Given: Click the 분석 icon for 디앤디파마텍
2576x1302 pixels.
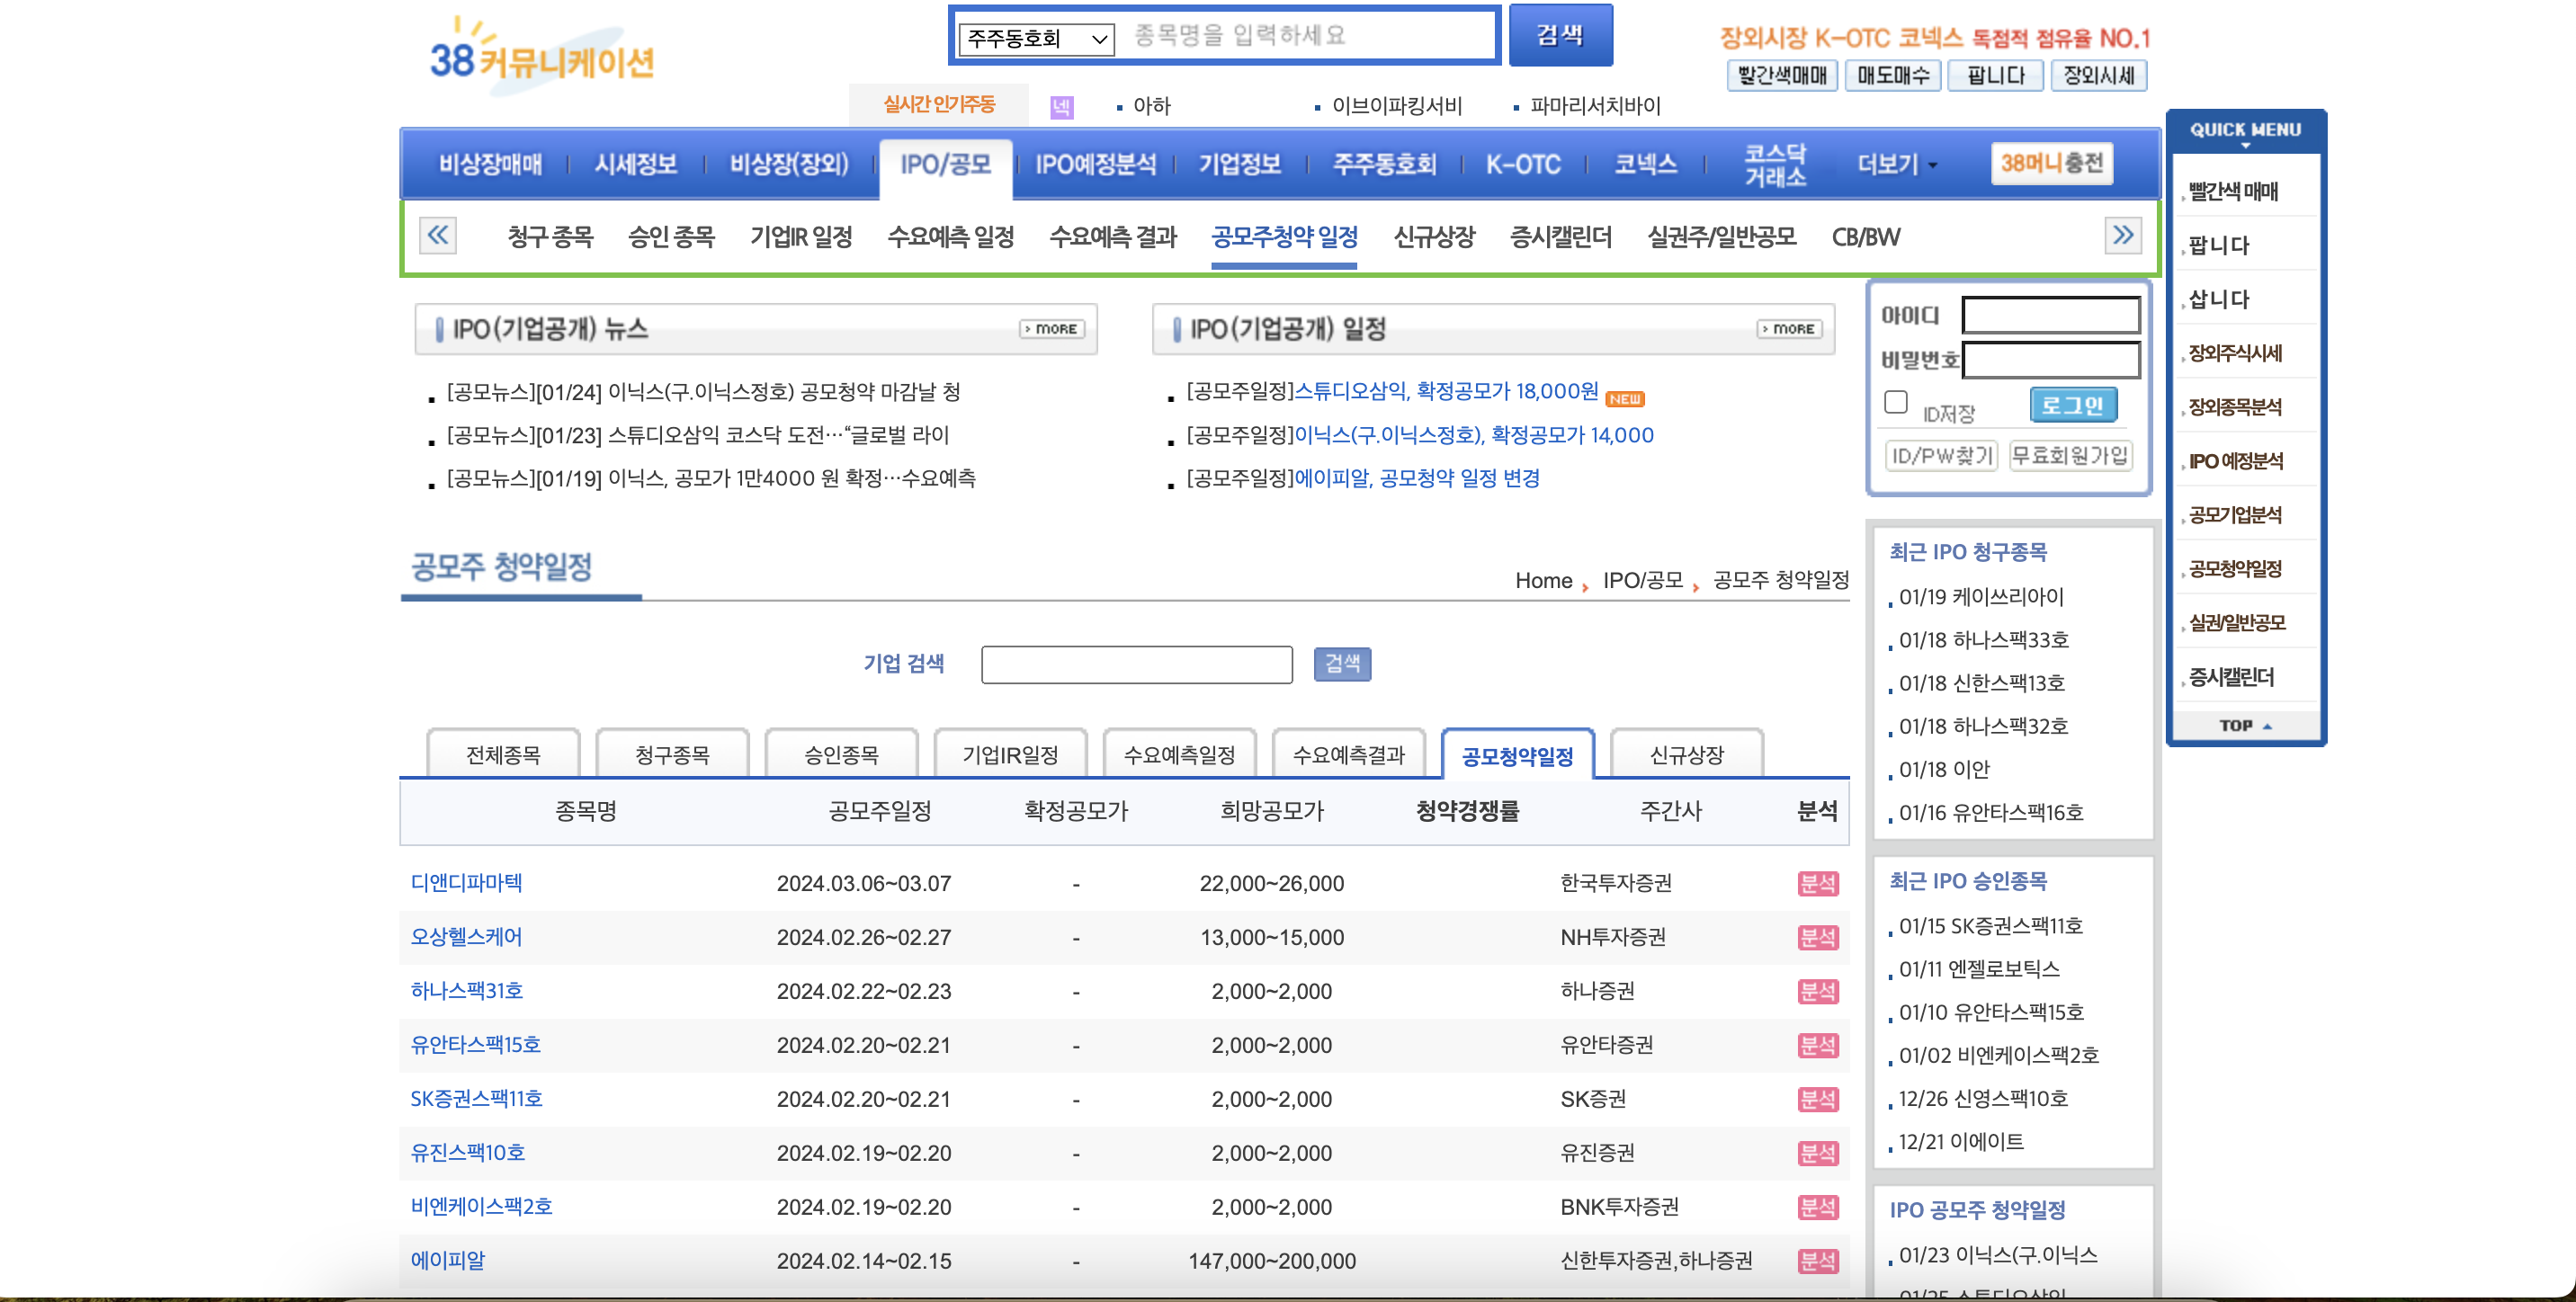Looking at the screenshot, I should tap(1817, 883).
